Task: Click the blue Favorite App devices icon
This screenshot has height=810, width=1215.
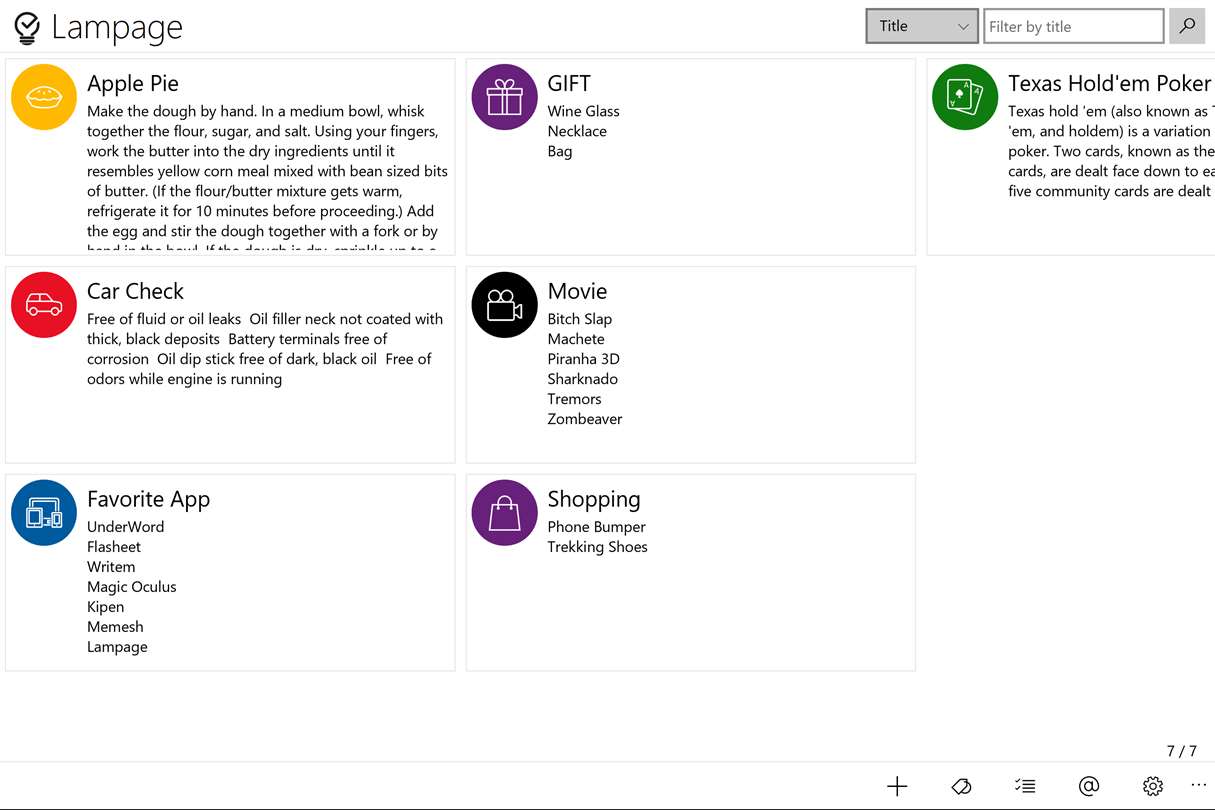Action: pos(44,513)
